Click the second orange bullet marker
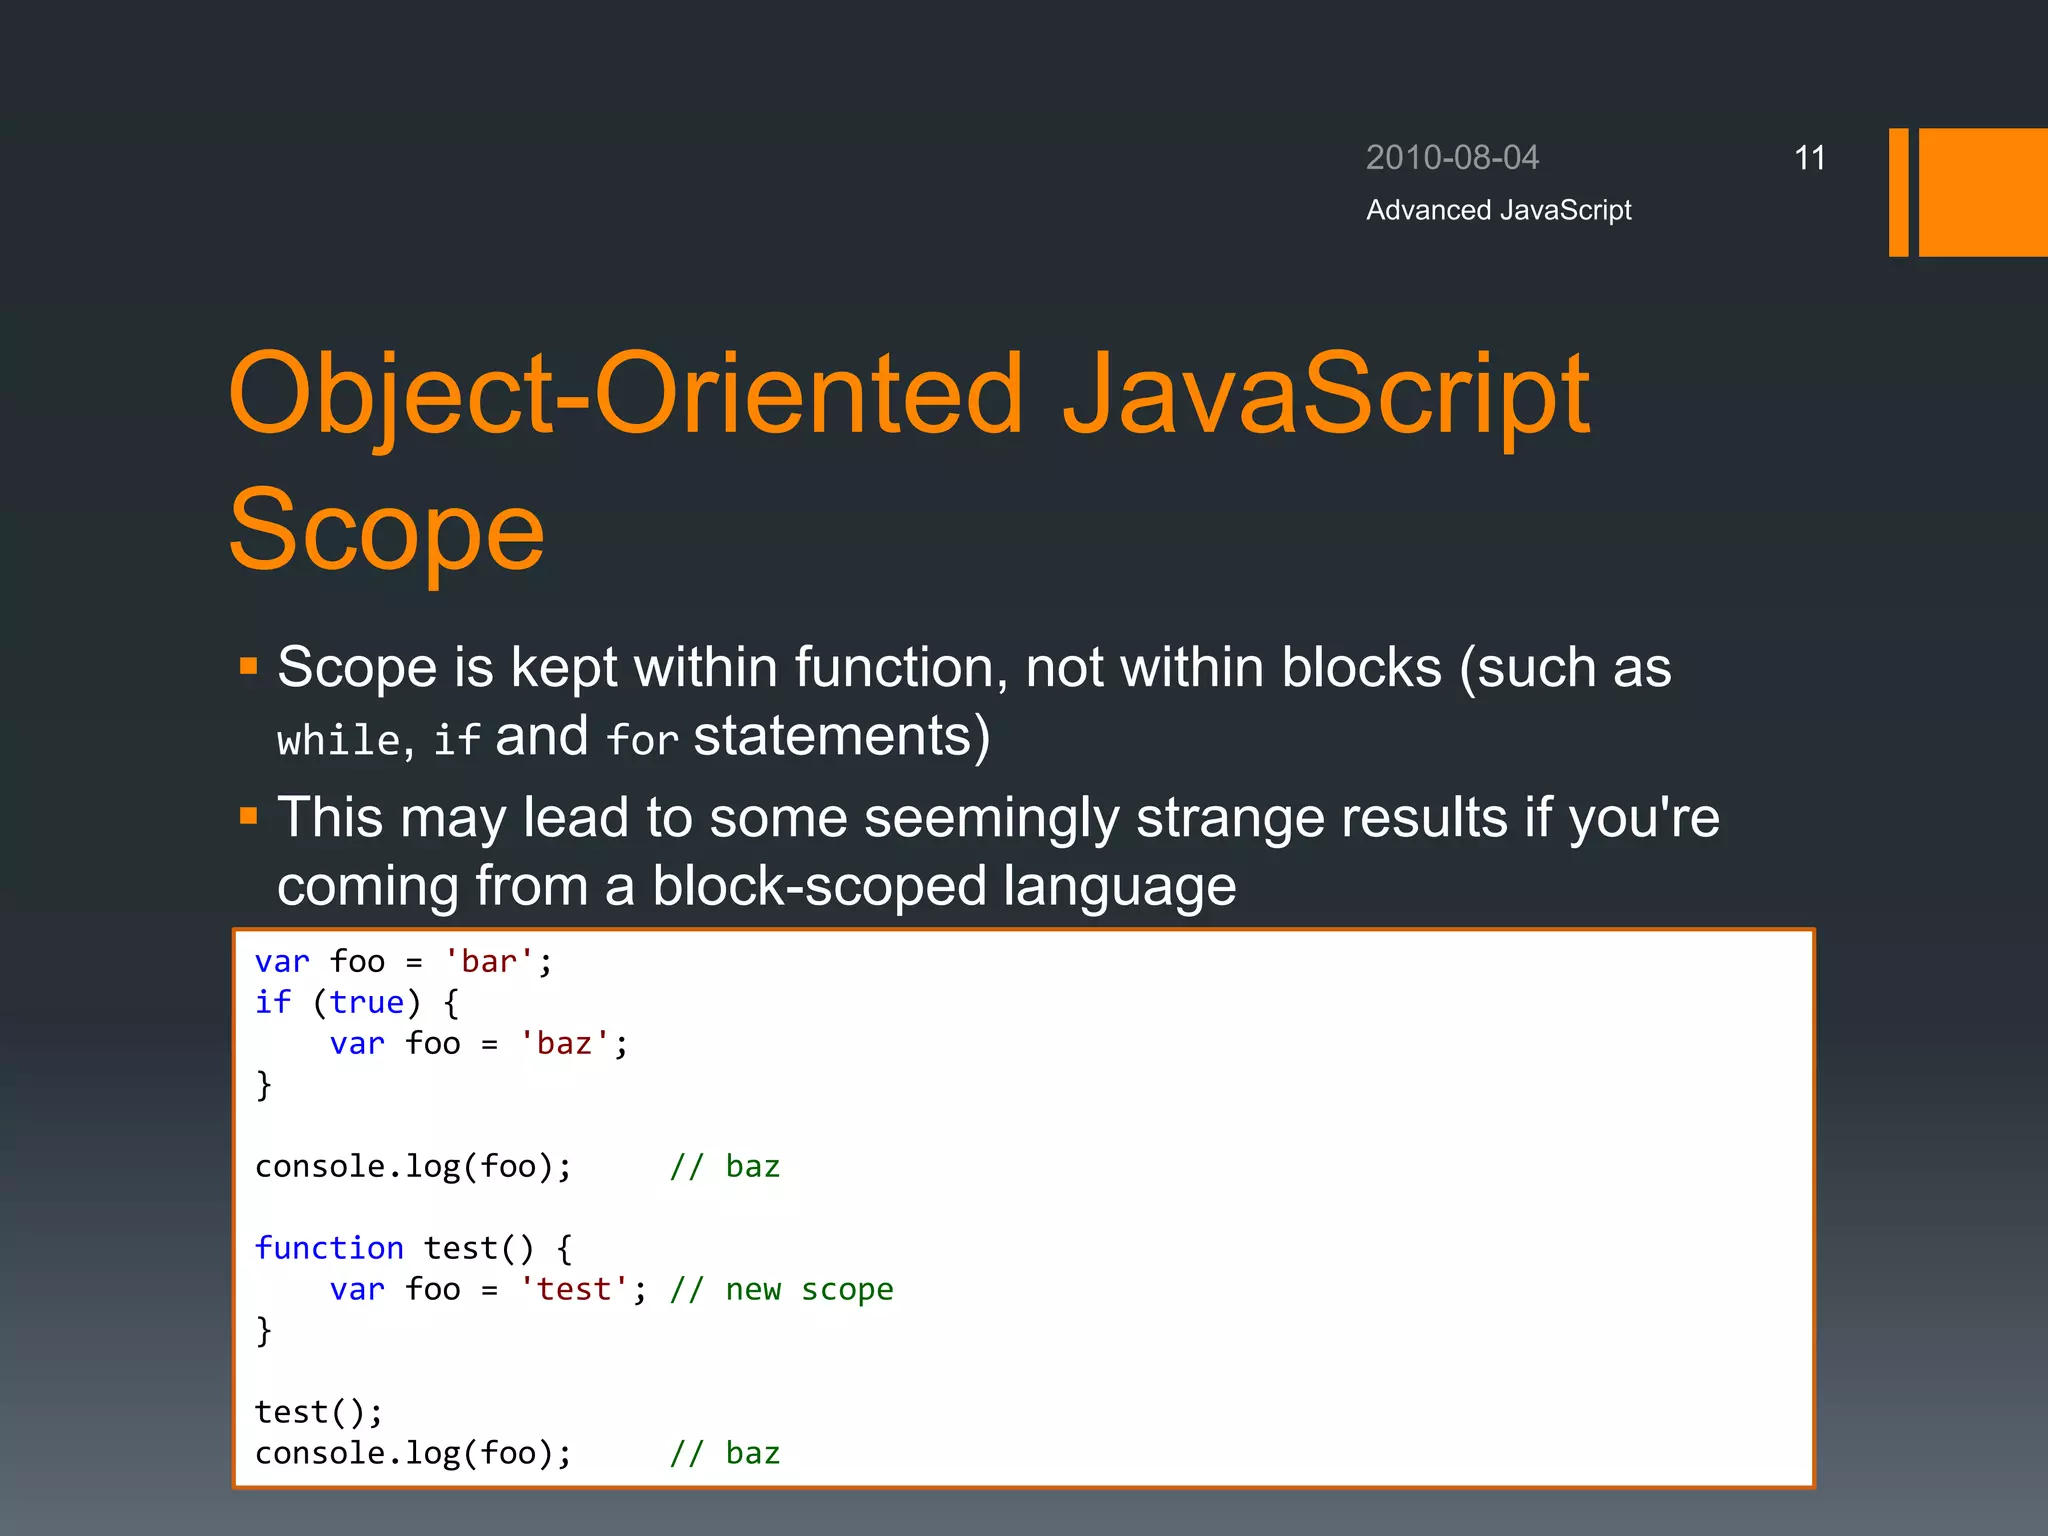 [249, 817]
